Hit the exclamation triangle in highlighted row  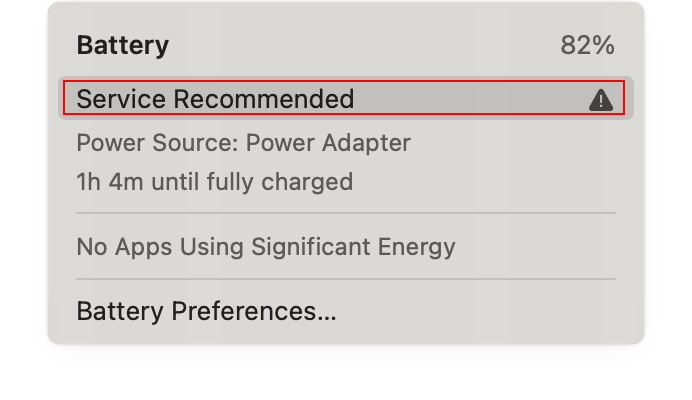600,100
